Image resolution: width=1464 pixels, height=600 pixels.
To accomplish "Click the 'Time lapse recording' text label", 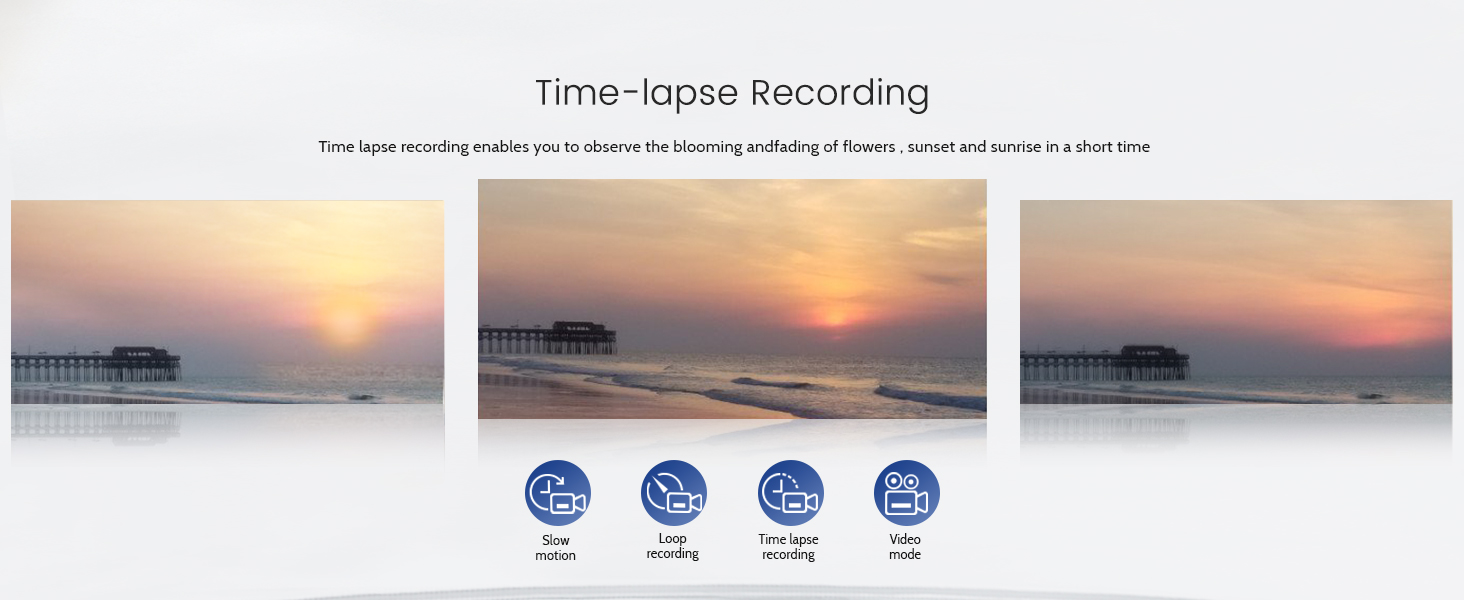I will pos(788,547).
